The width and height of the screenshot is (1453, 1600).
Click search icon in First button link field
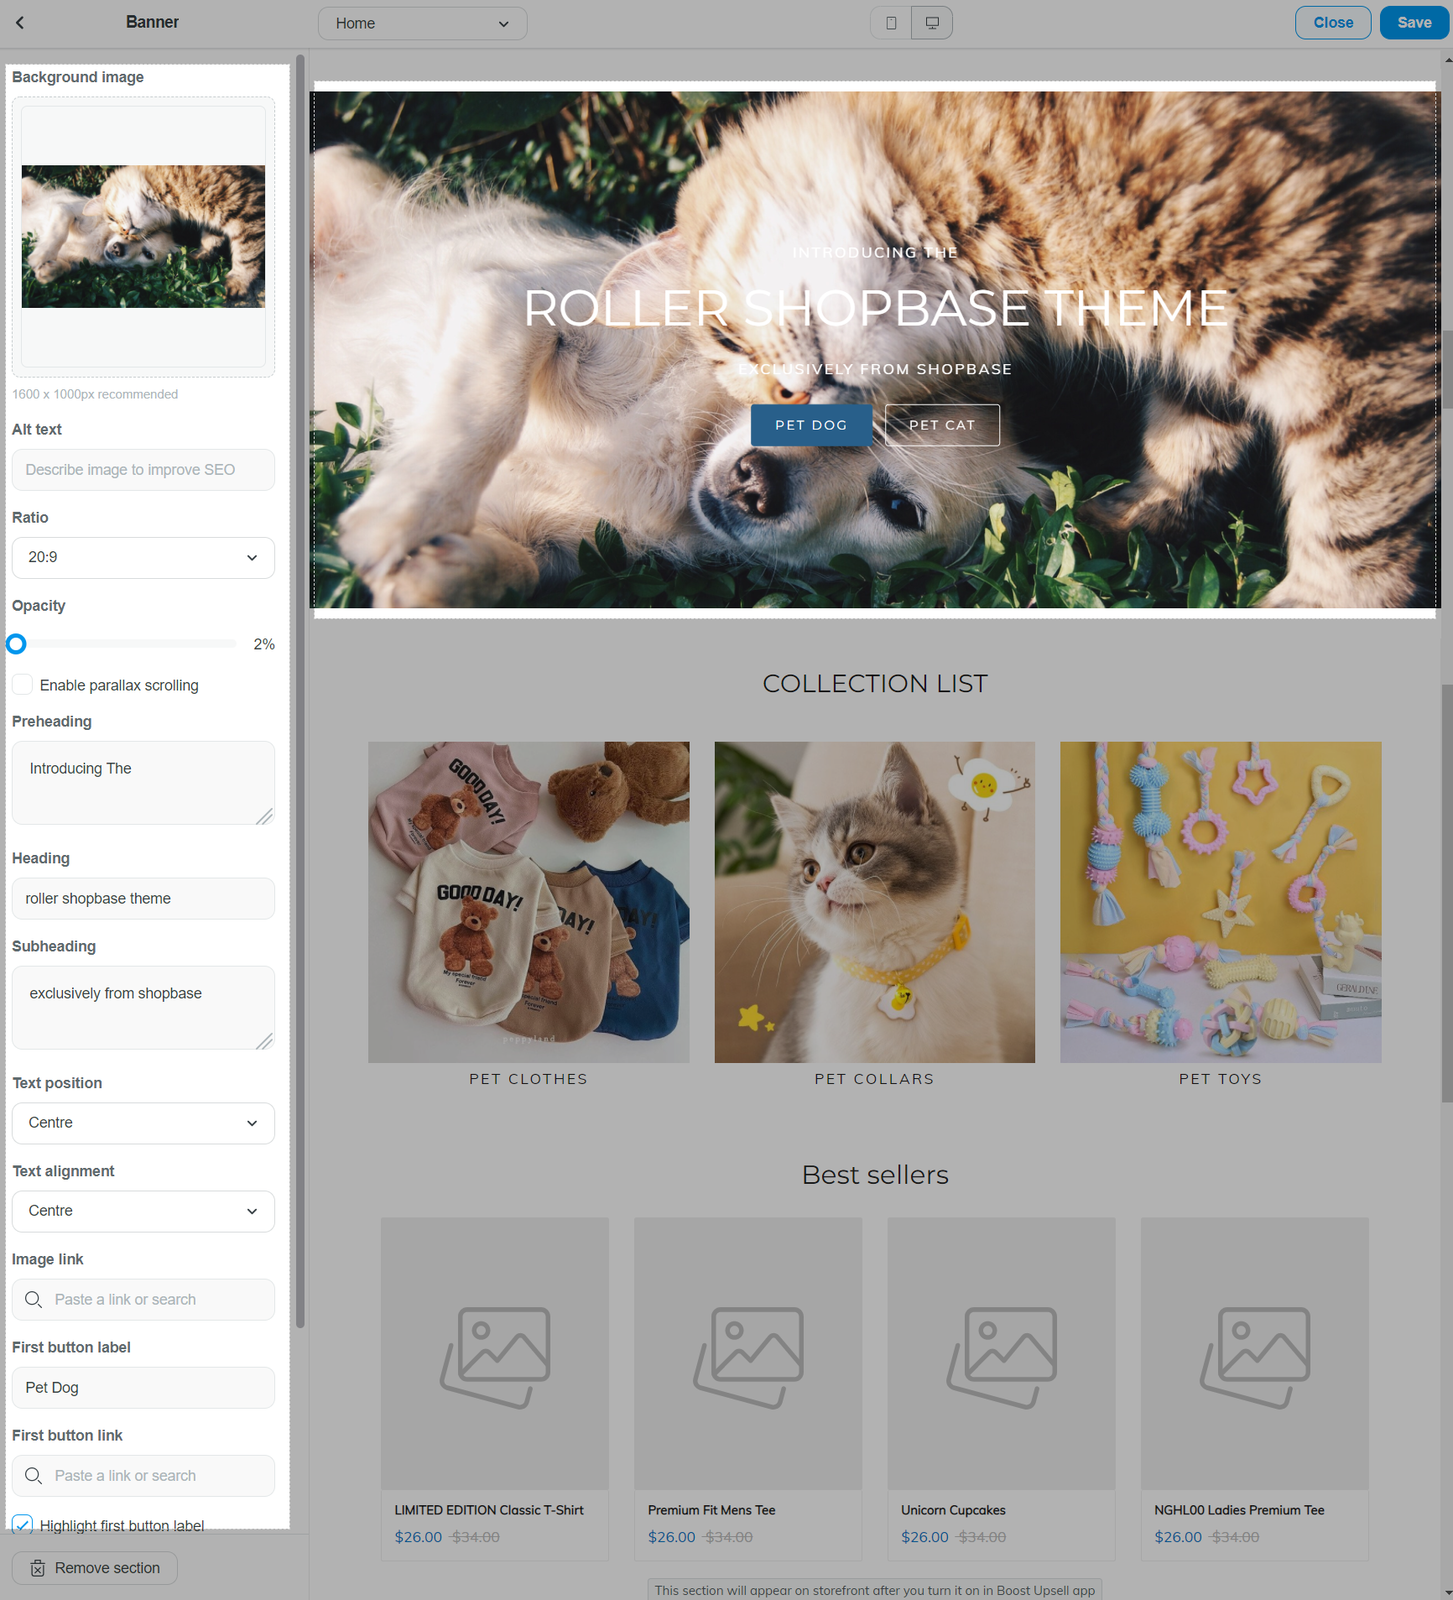click(33, 1475)
